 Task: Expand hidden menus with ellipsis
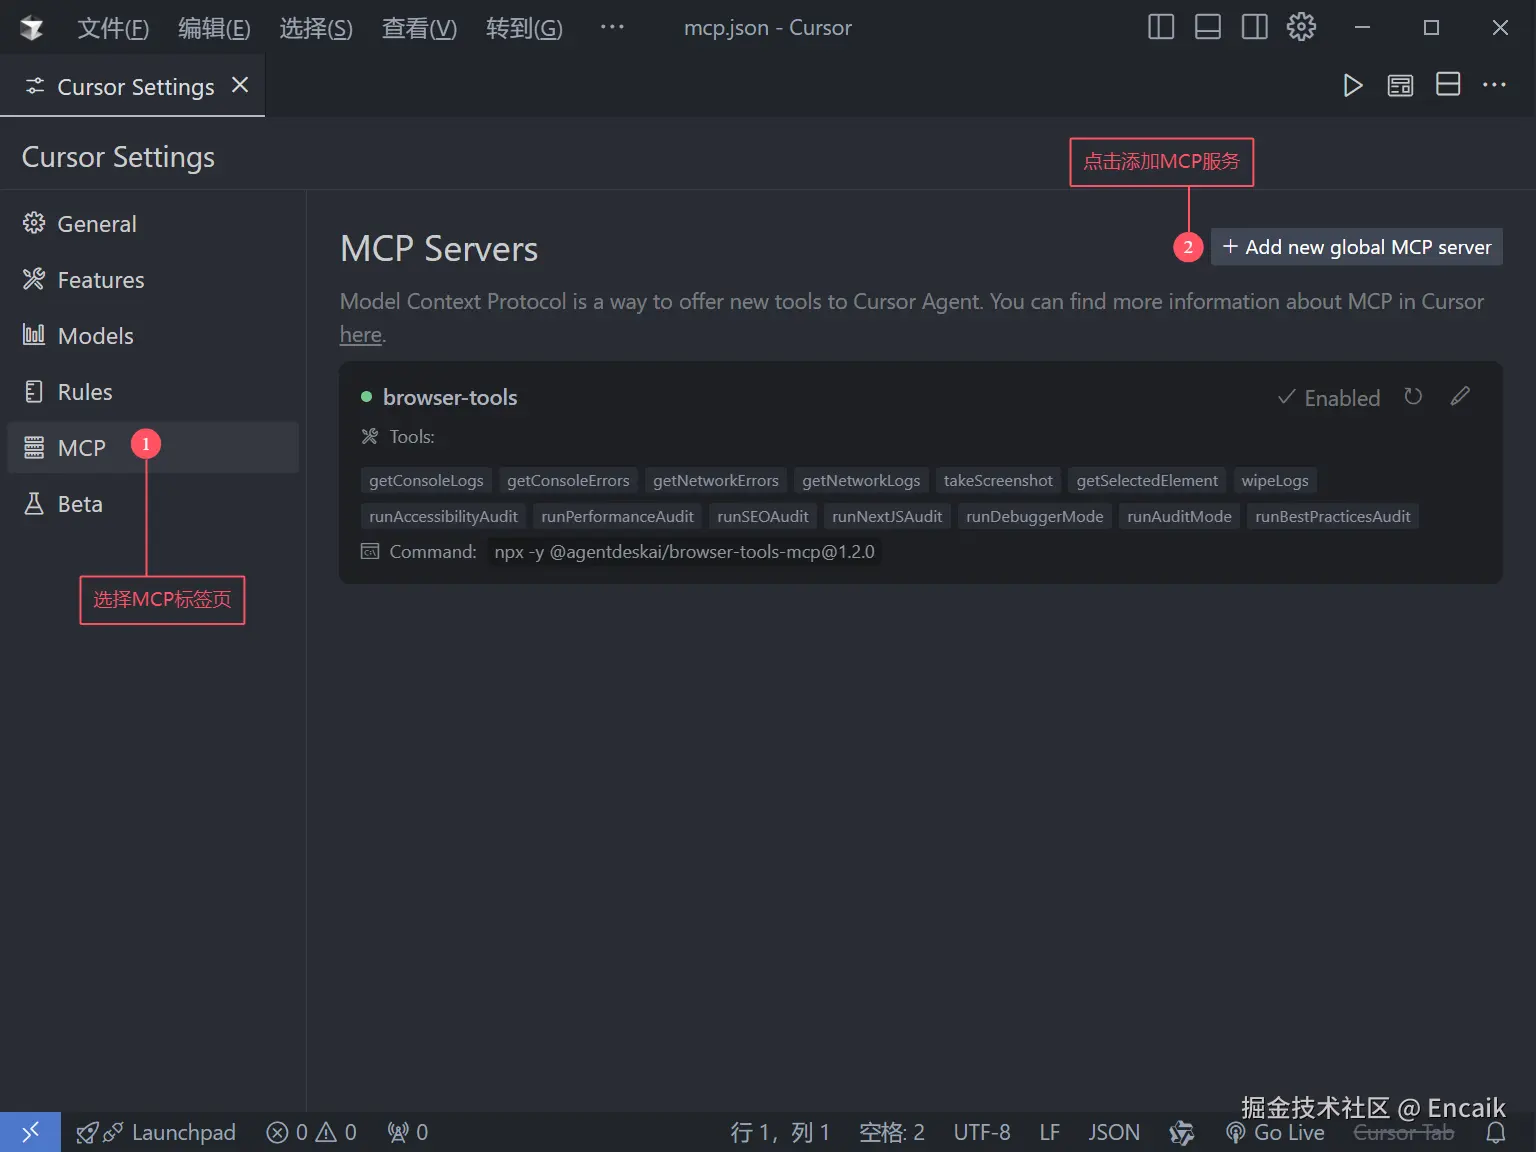(612, 27)
